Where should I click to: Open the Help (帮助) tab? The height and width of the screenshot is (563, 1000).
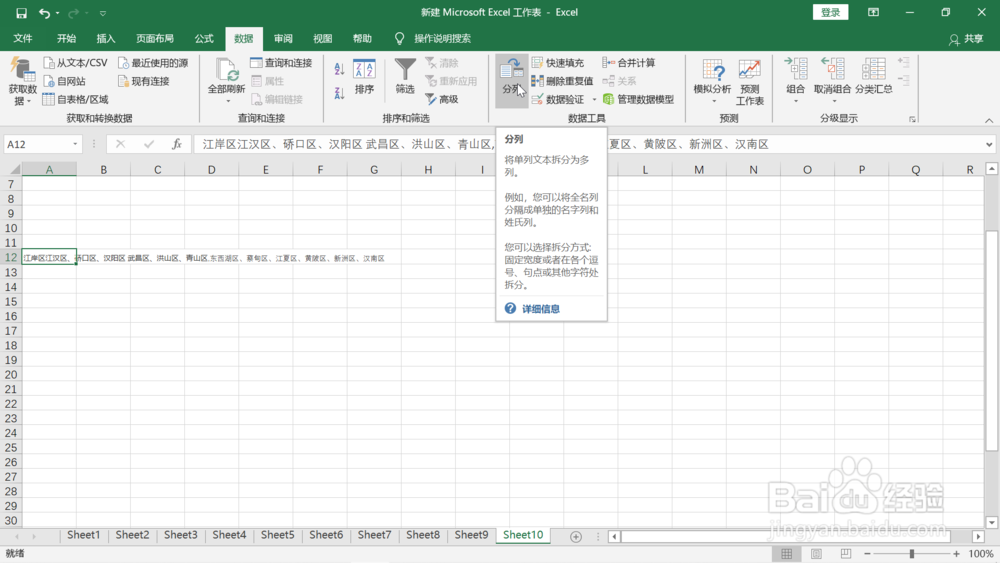click(x=362, y=38)
